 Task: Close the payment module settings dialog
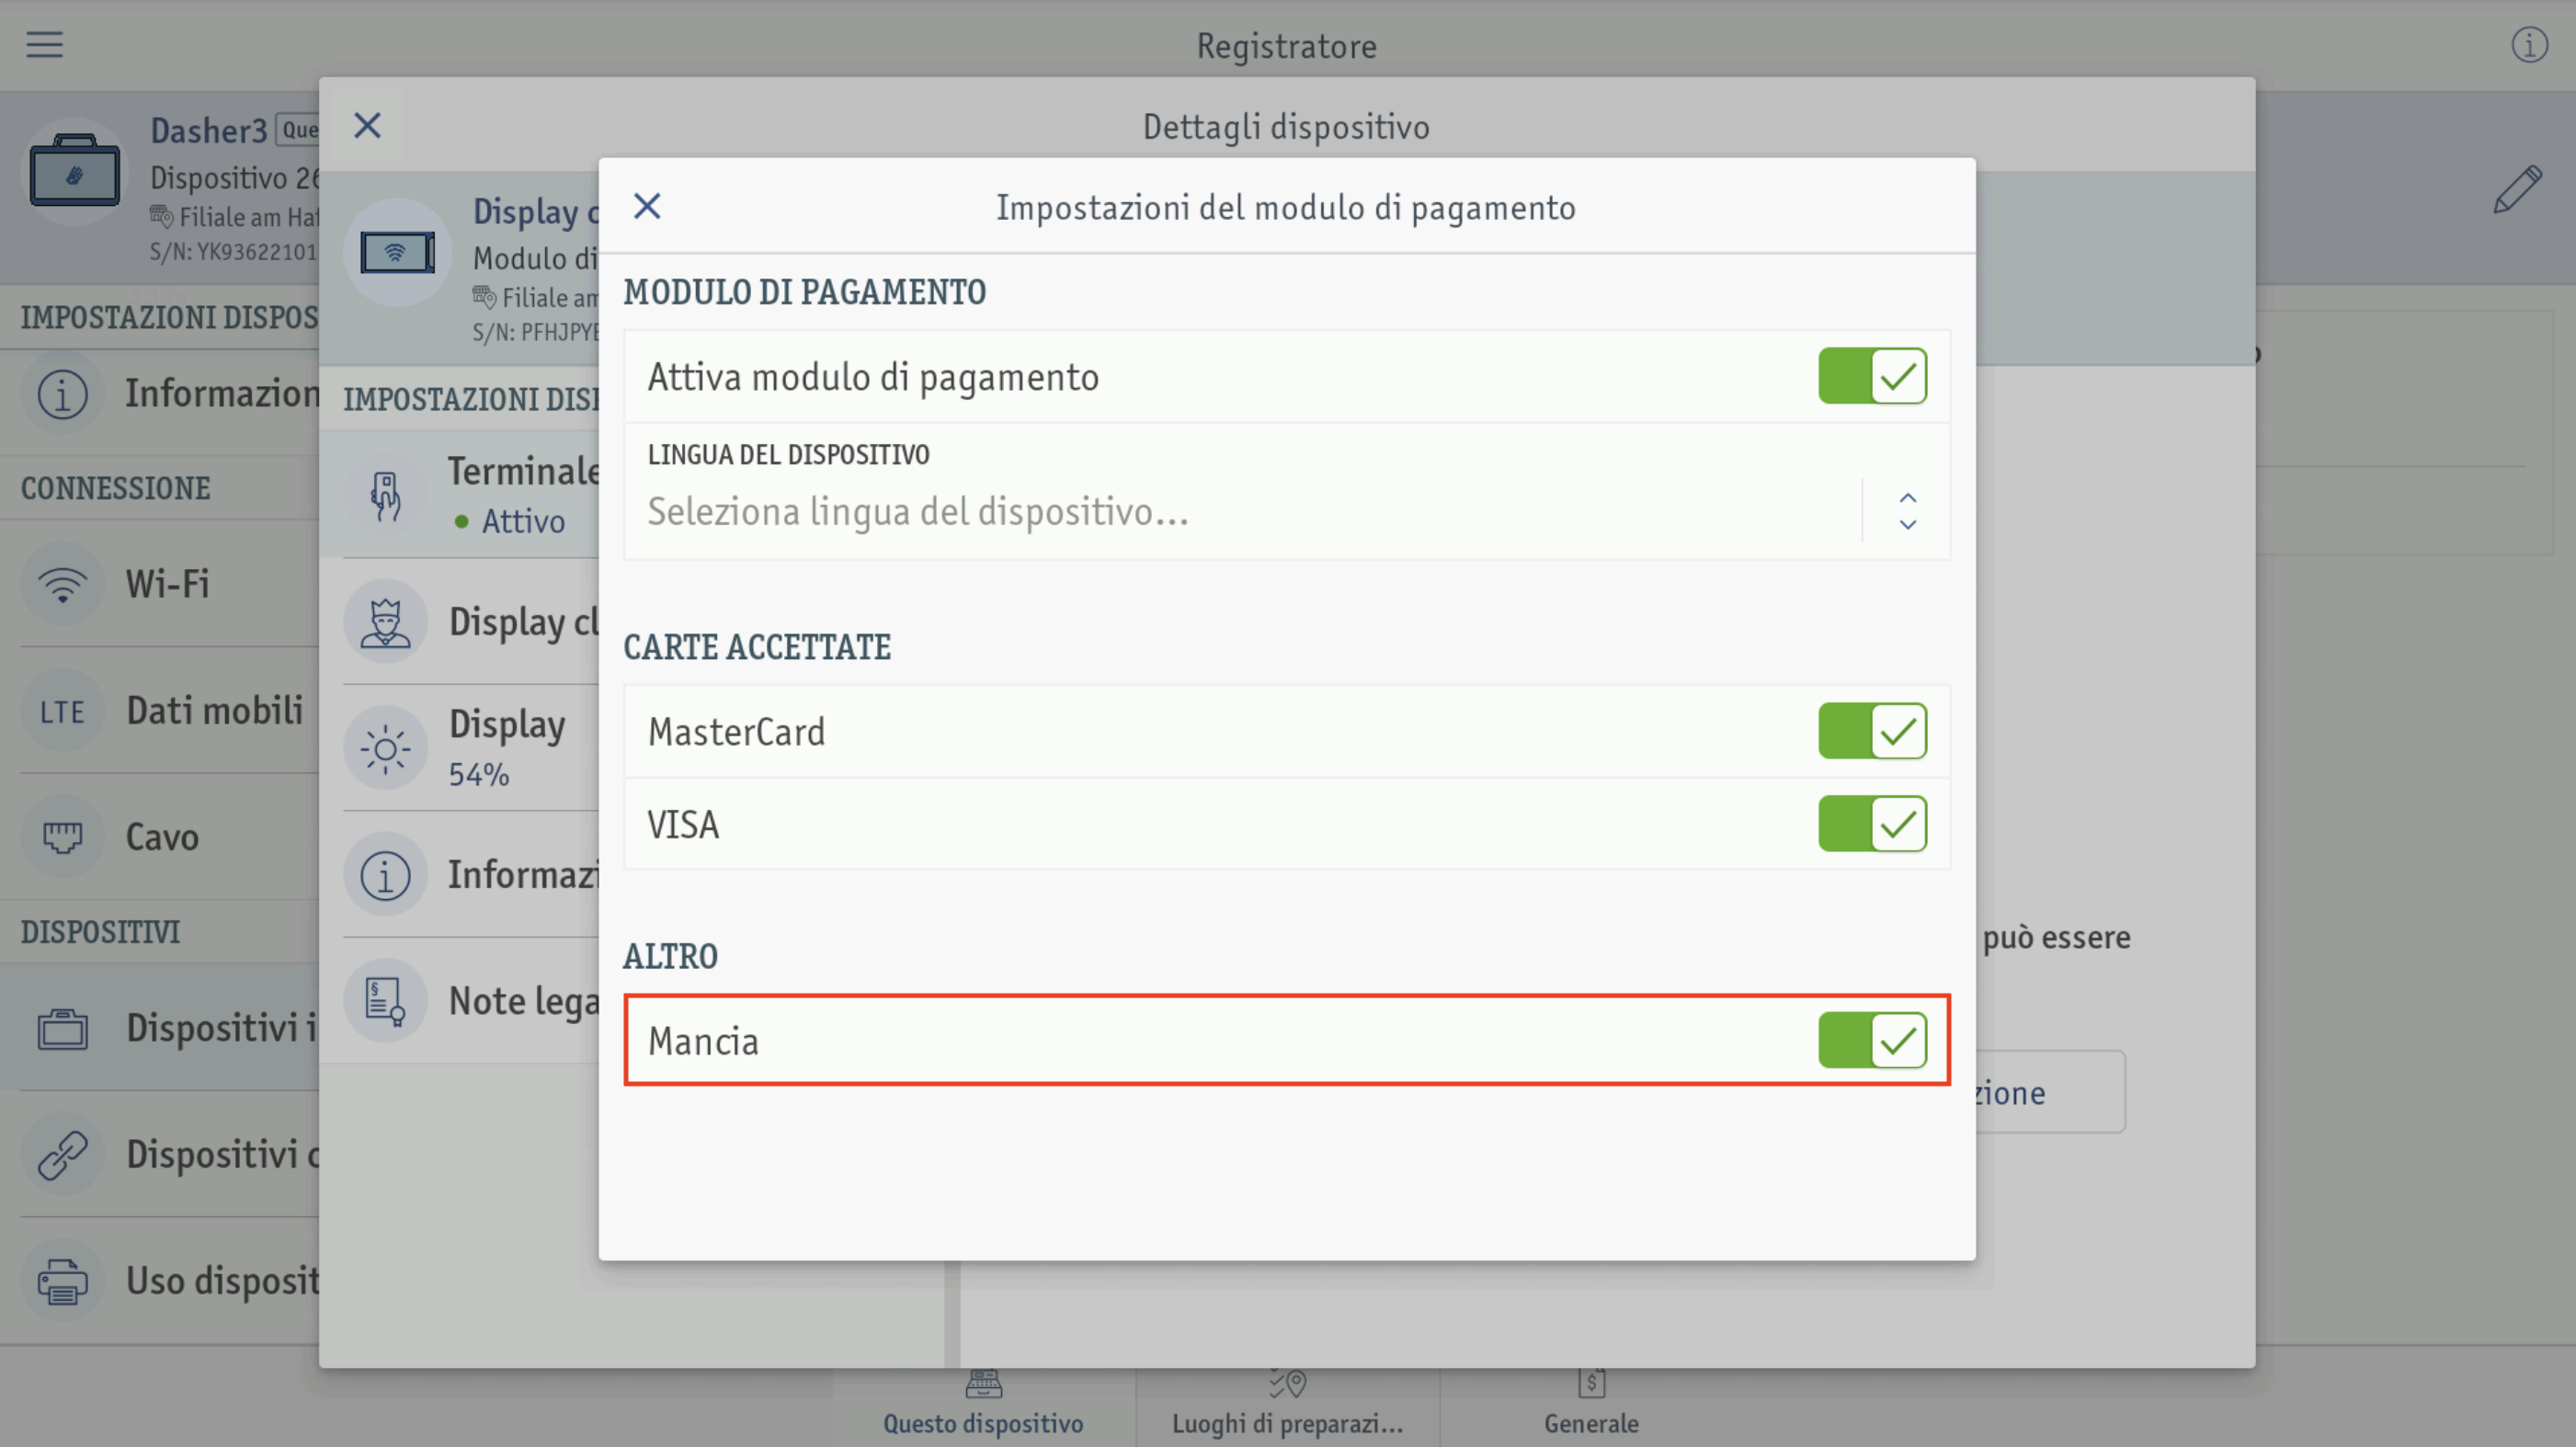[x=647, y=207]
